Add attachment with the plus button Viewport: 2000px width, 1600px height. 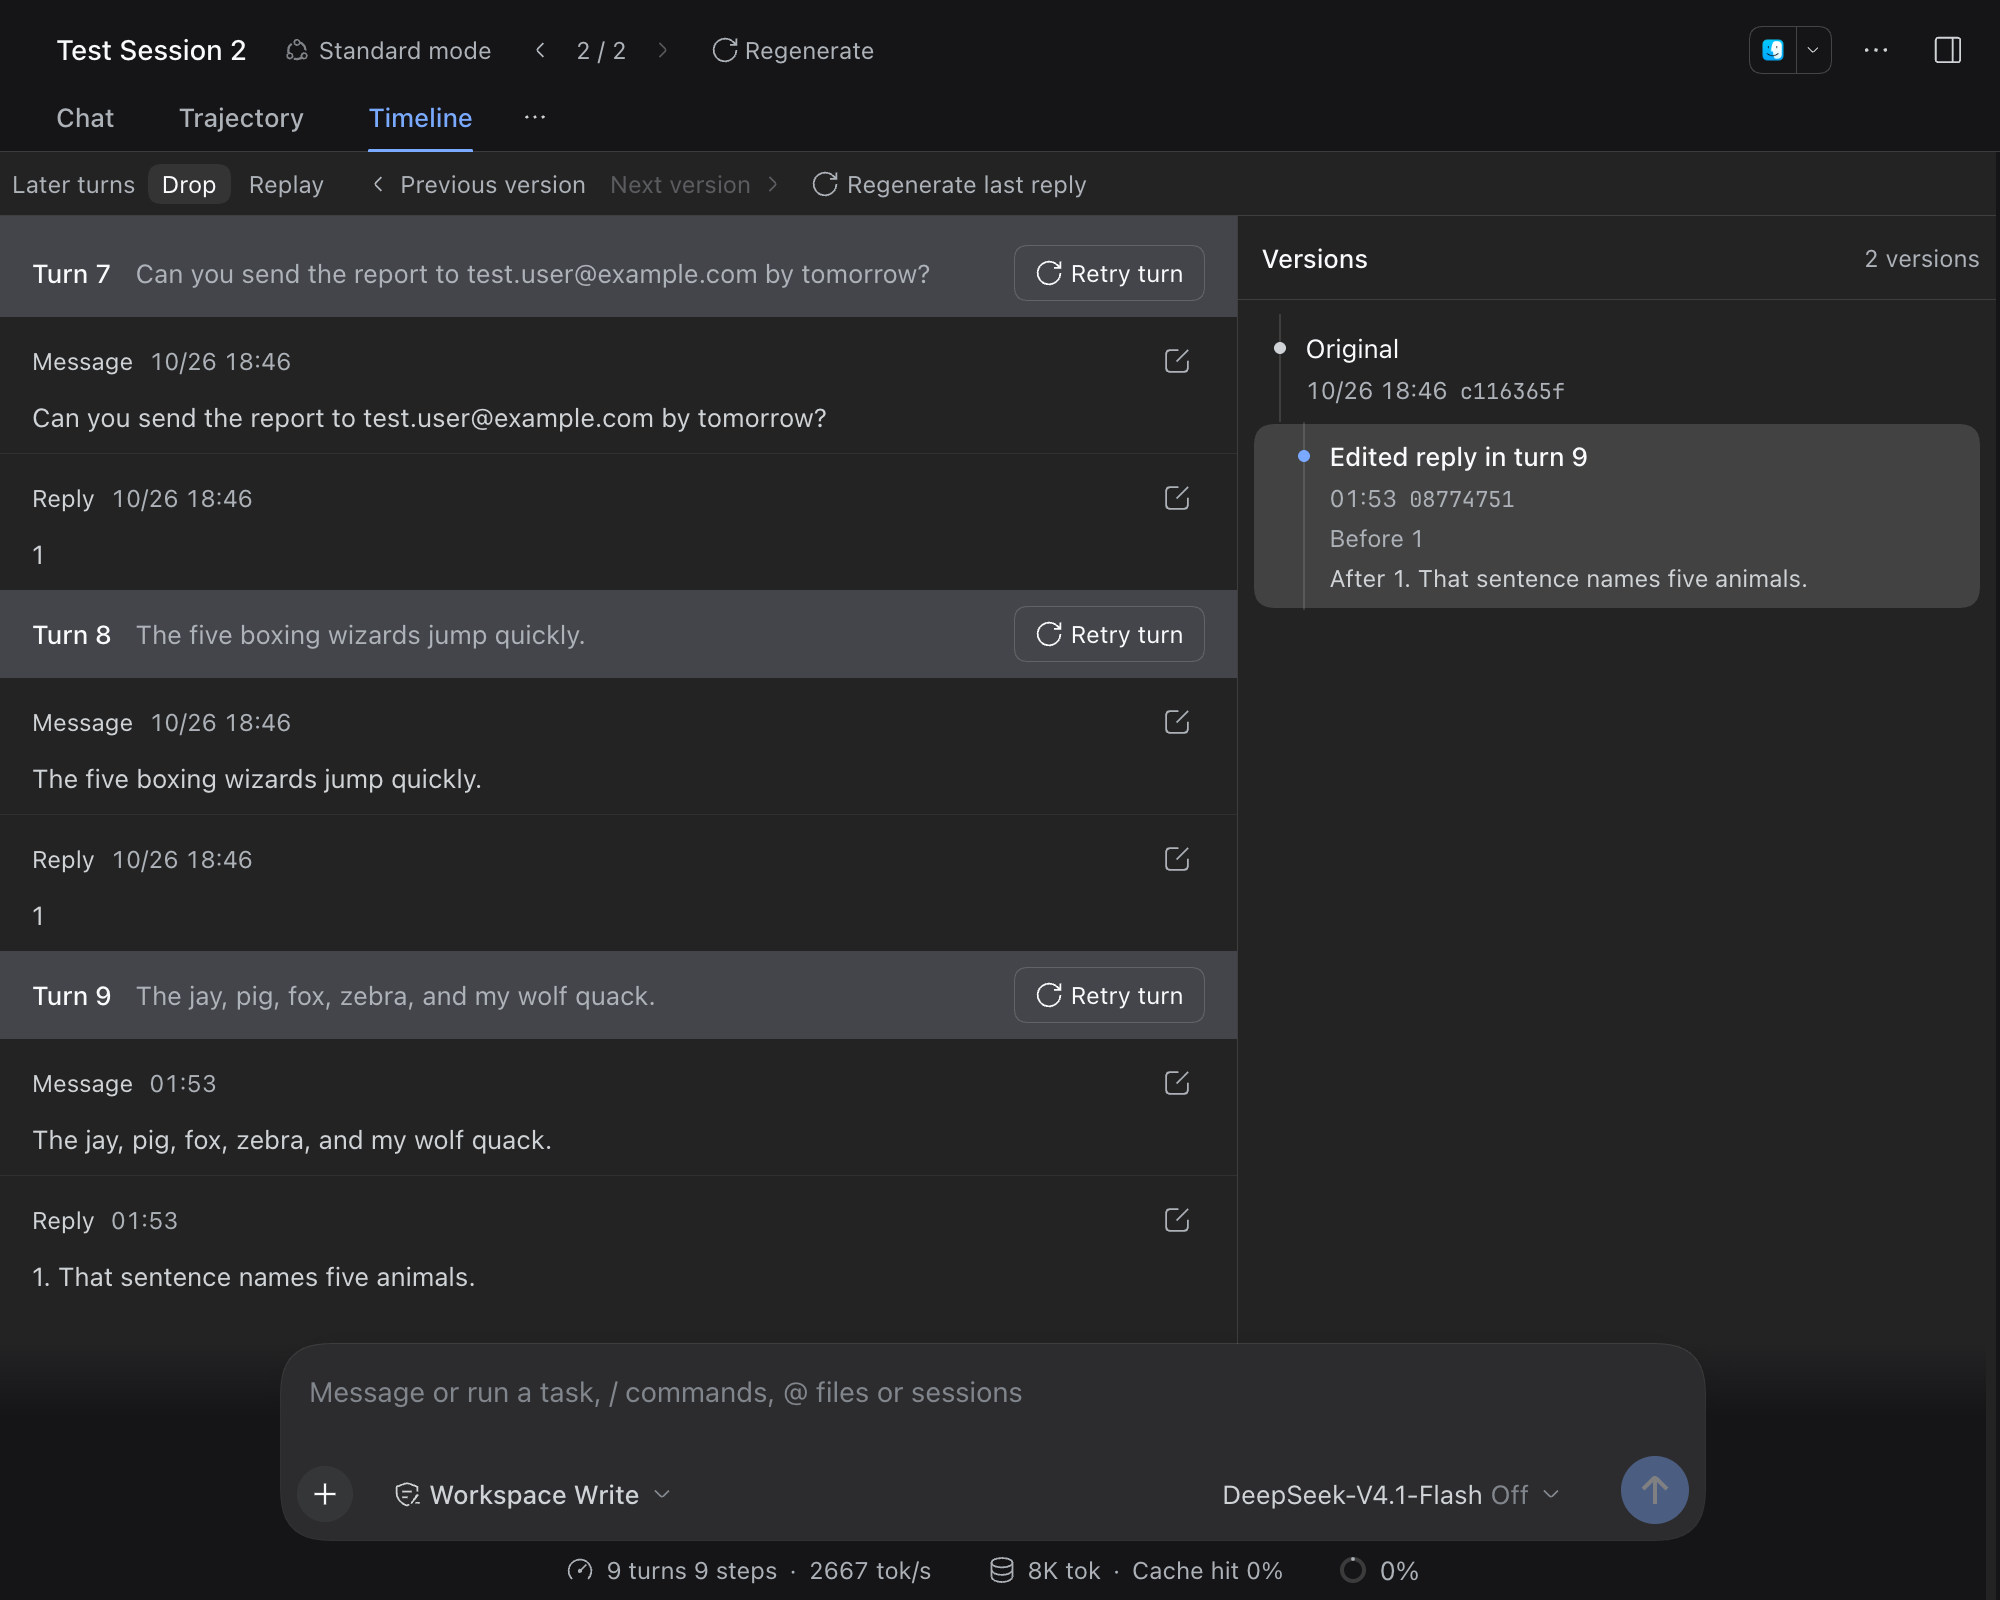coord(325,1494)
